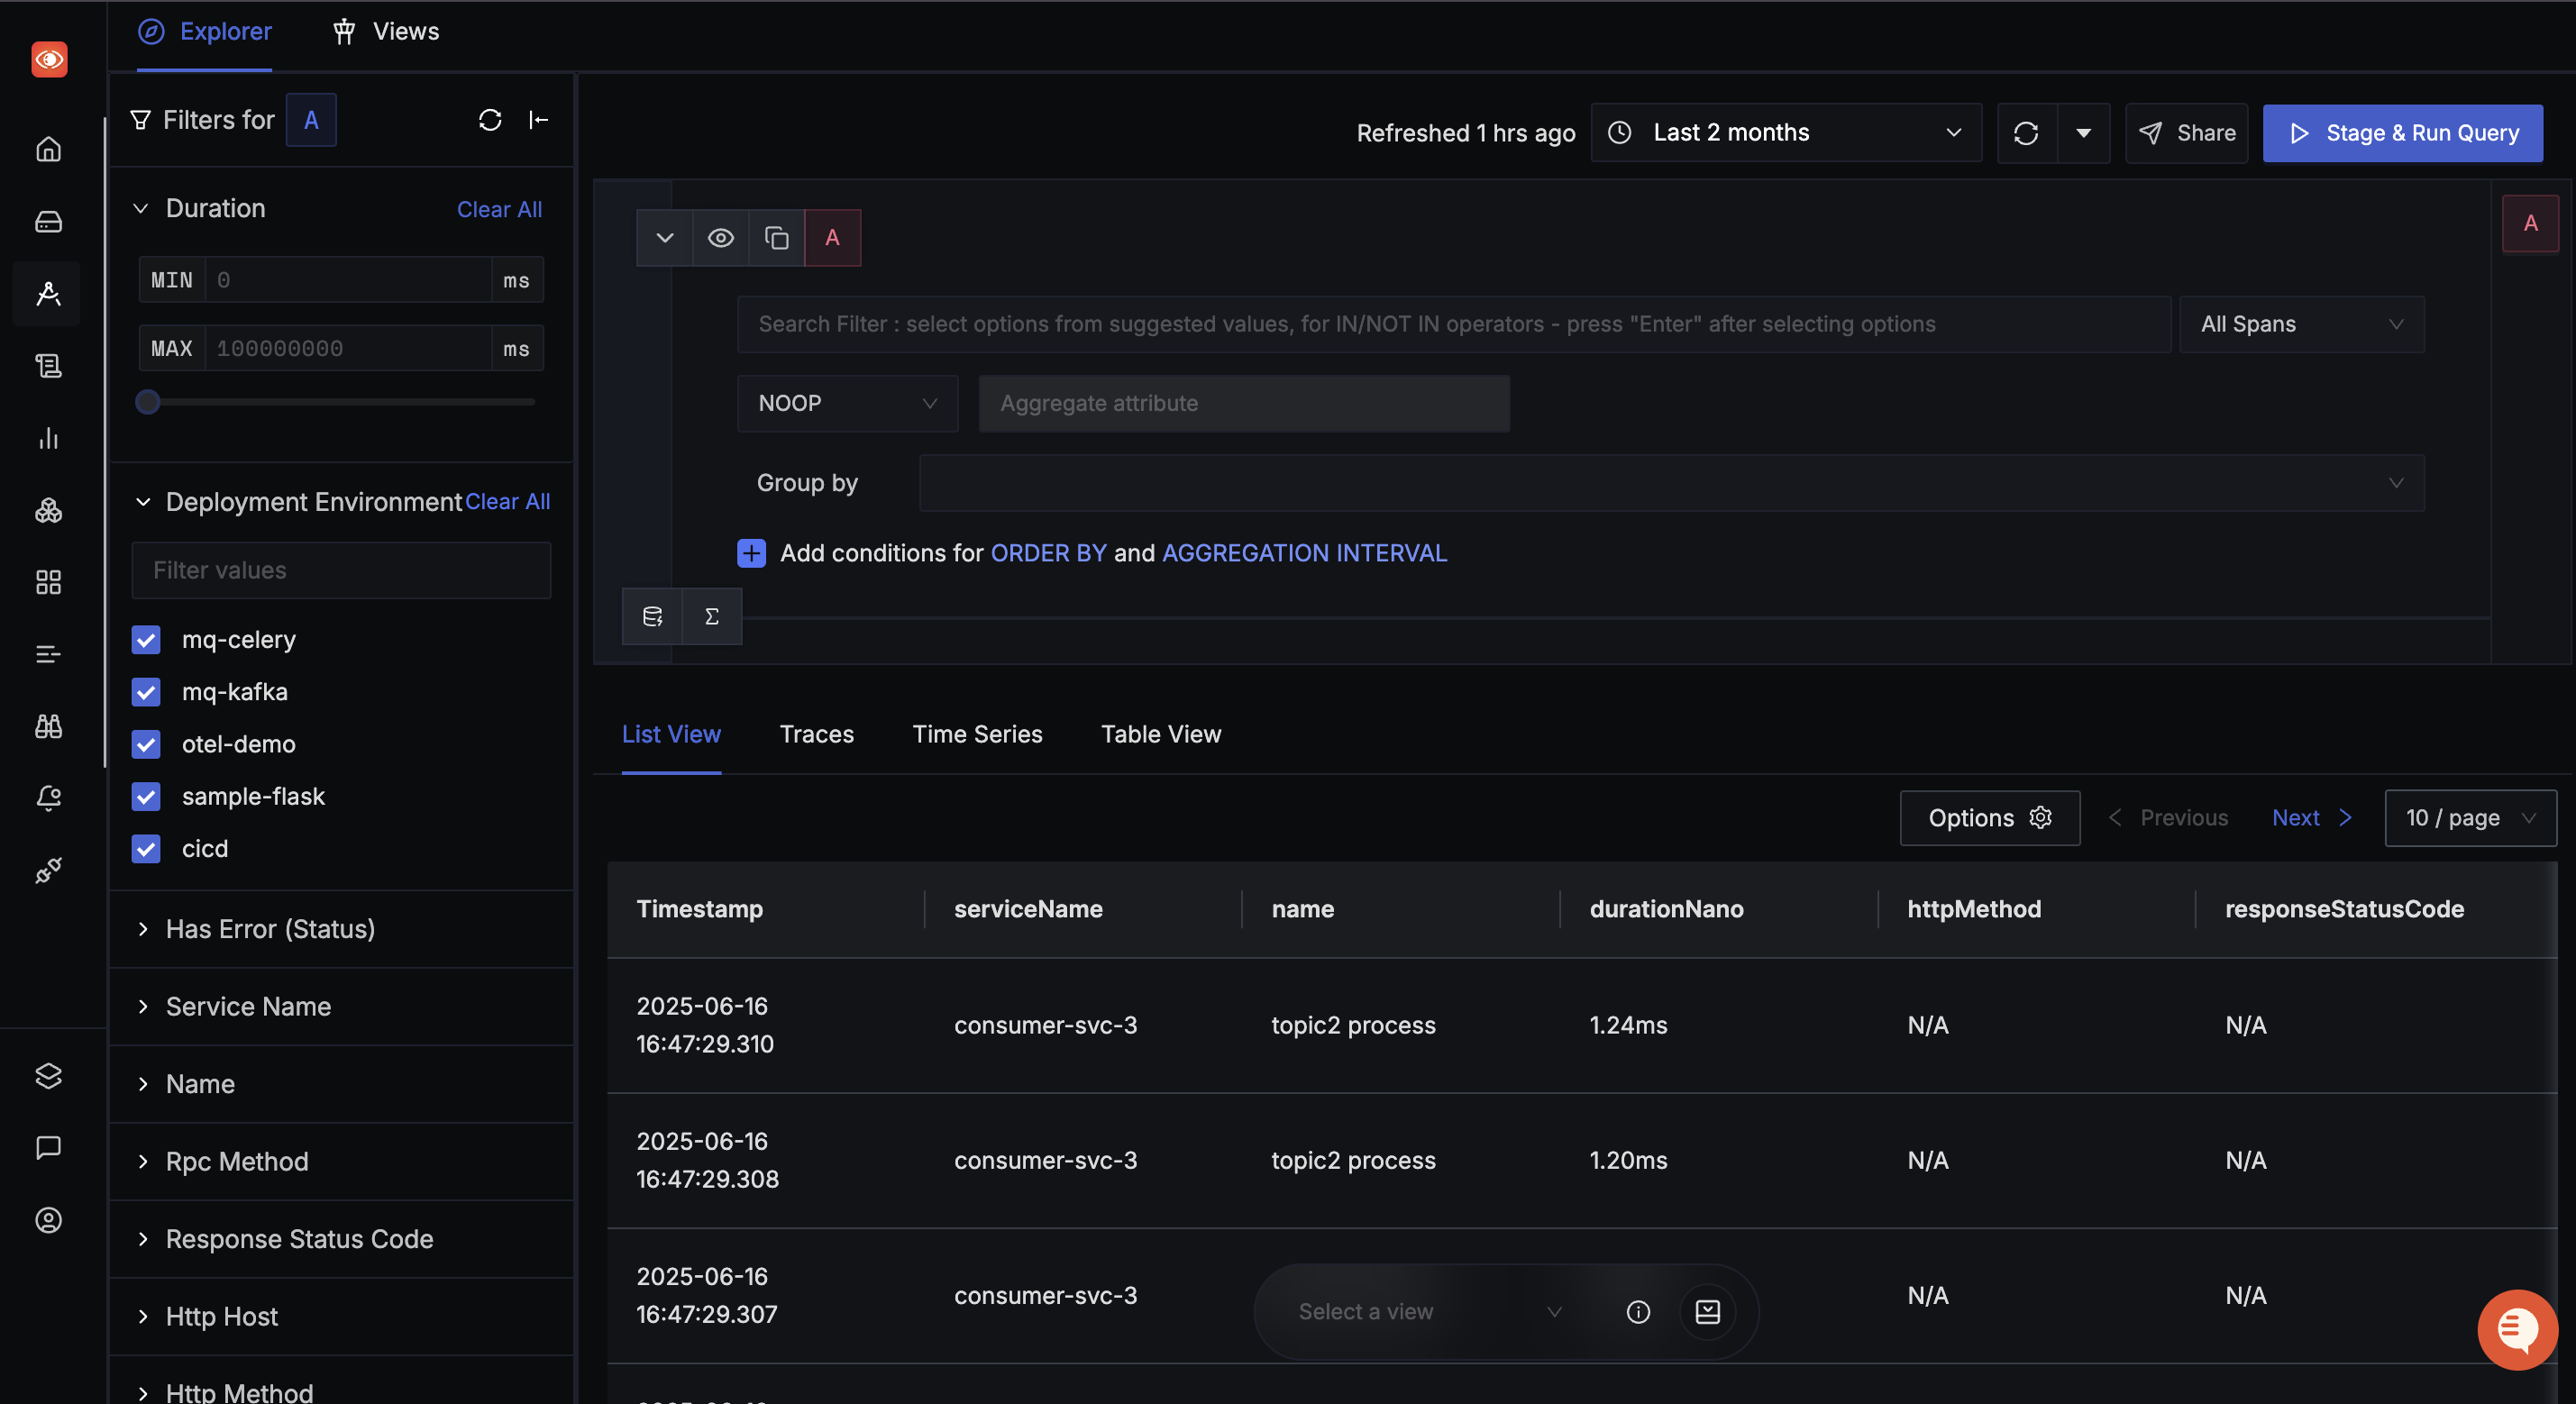Screen dimensions: 2576x1404
Task: Uncheck the mq-kafka environment checkbox
Action: [x=146, y=692]
